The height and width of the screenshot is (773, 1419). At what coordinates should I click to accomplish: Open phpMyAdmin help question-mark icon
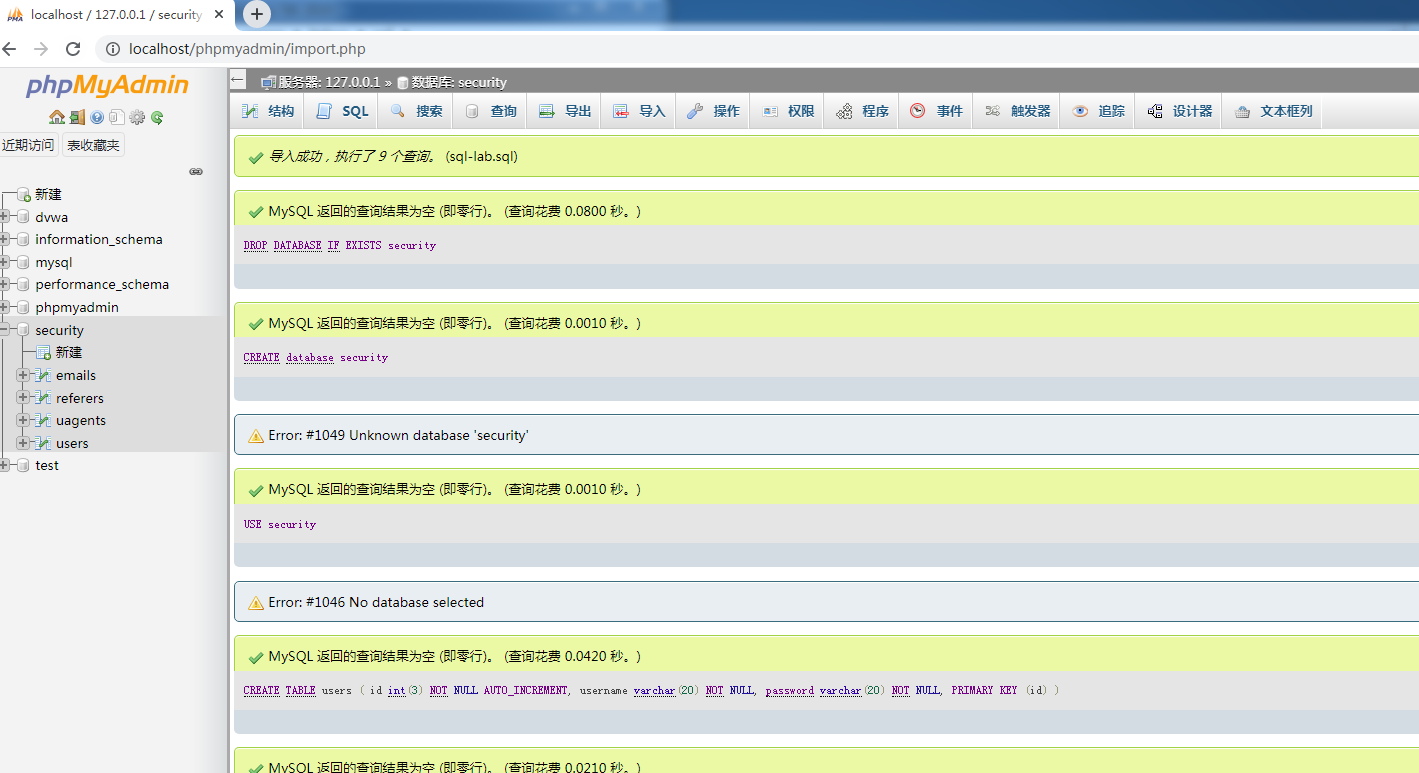coord(97,117)
